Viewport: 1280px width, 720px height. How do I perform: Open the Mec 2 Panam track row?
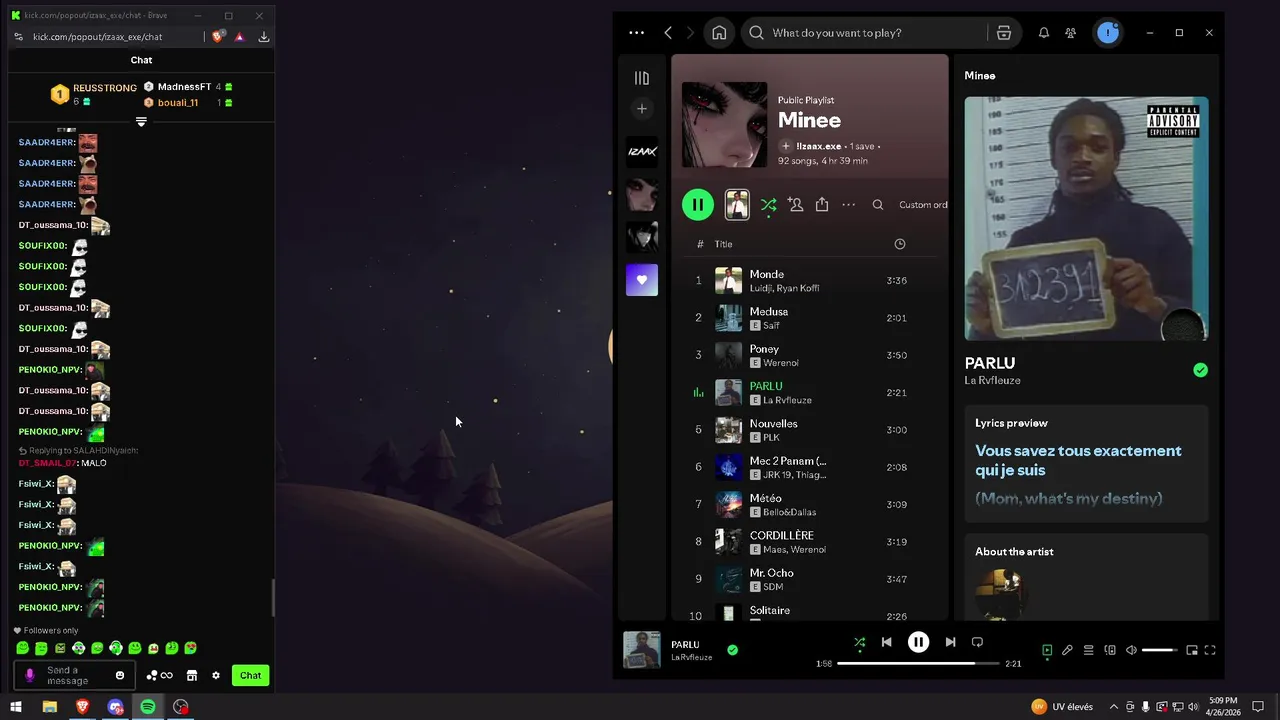(810, 467)
